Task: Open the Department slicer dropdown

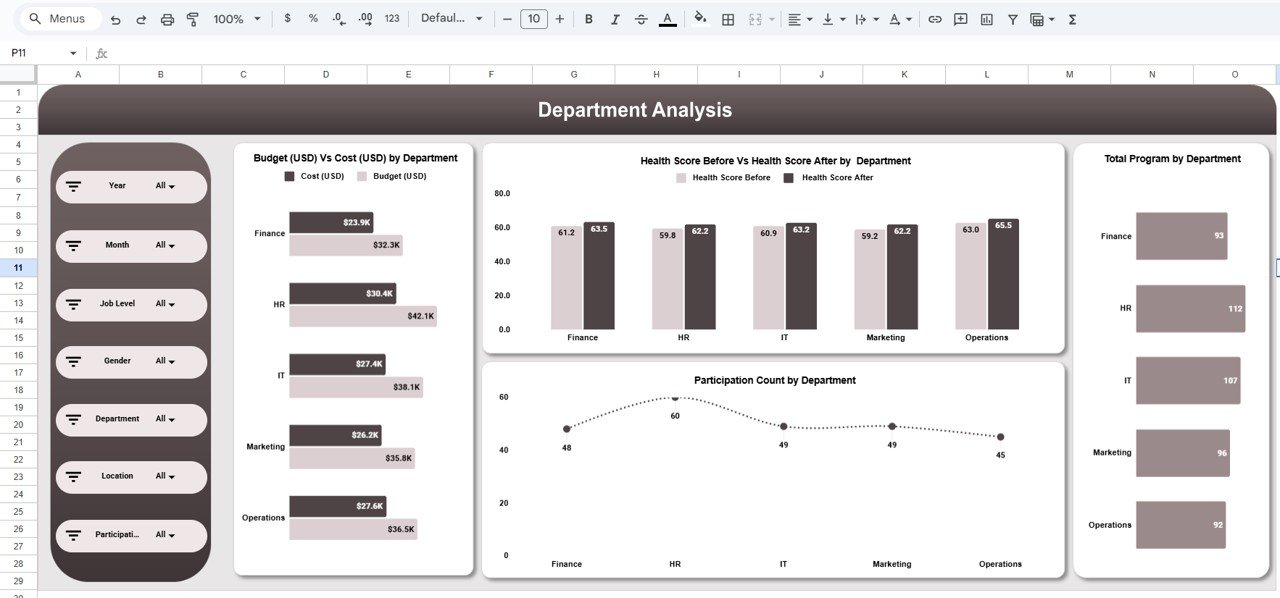Action: pos(165,419)
